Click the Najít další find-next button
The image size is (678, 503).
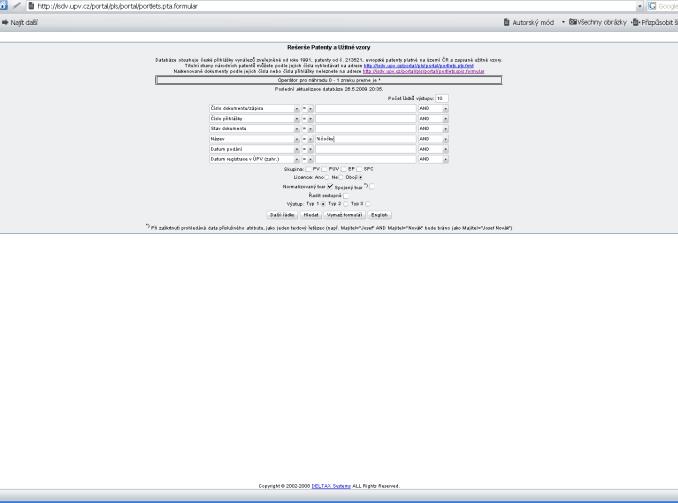click(x=20, y=22)
